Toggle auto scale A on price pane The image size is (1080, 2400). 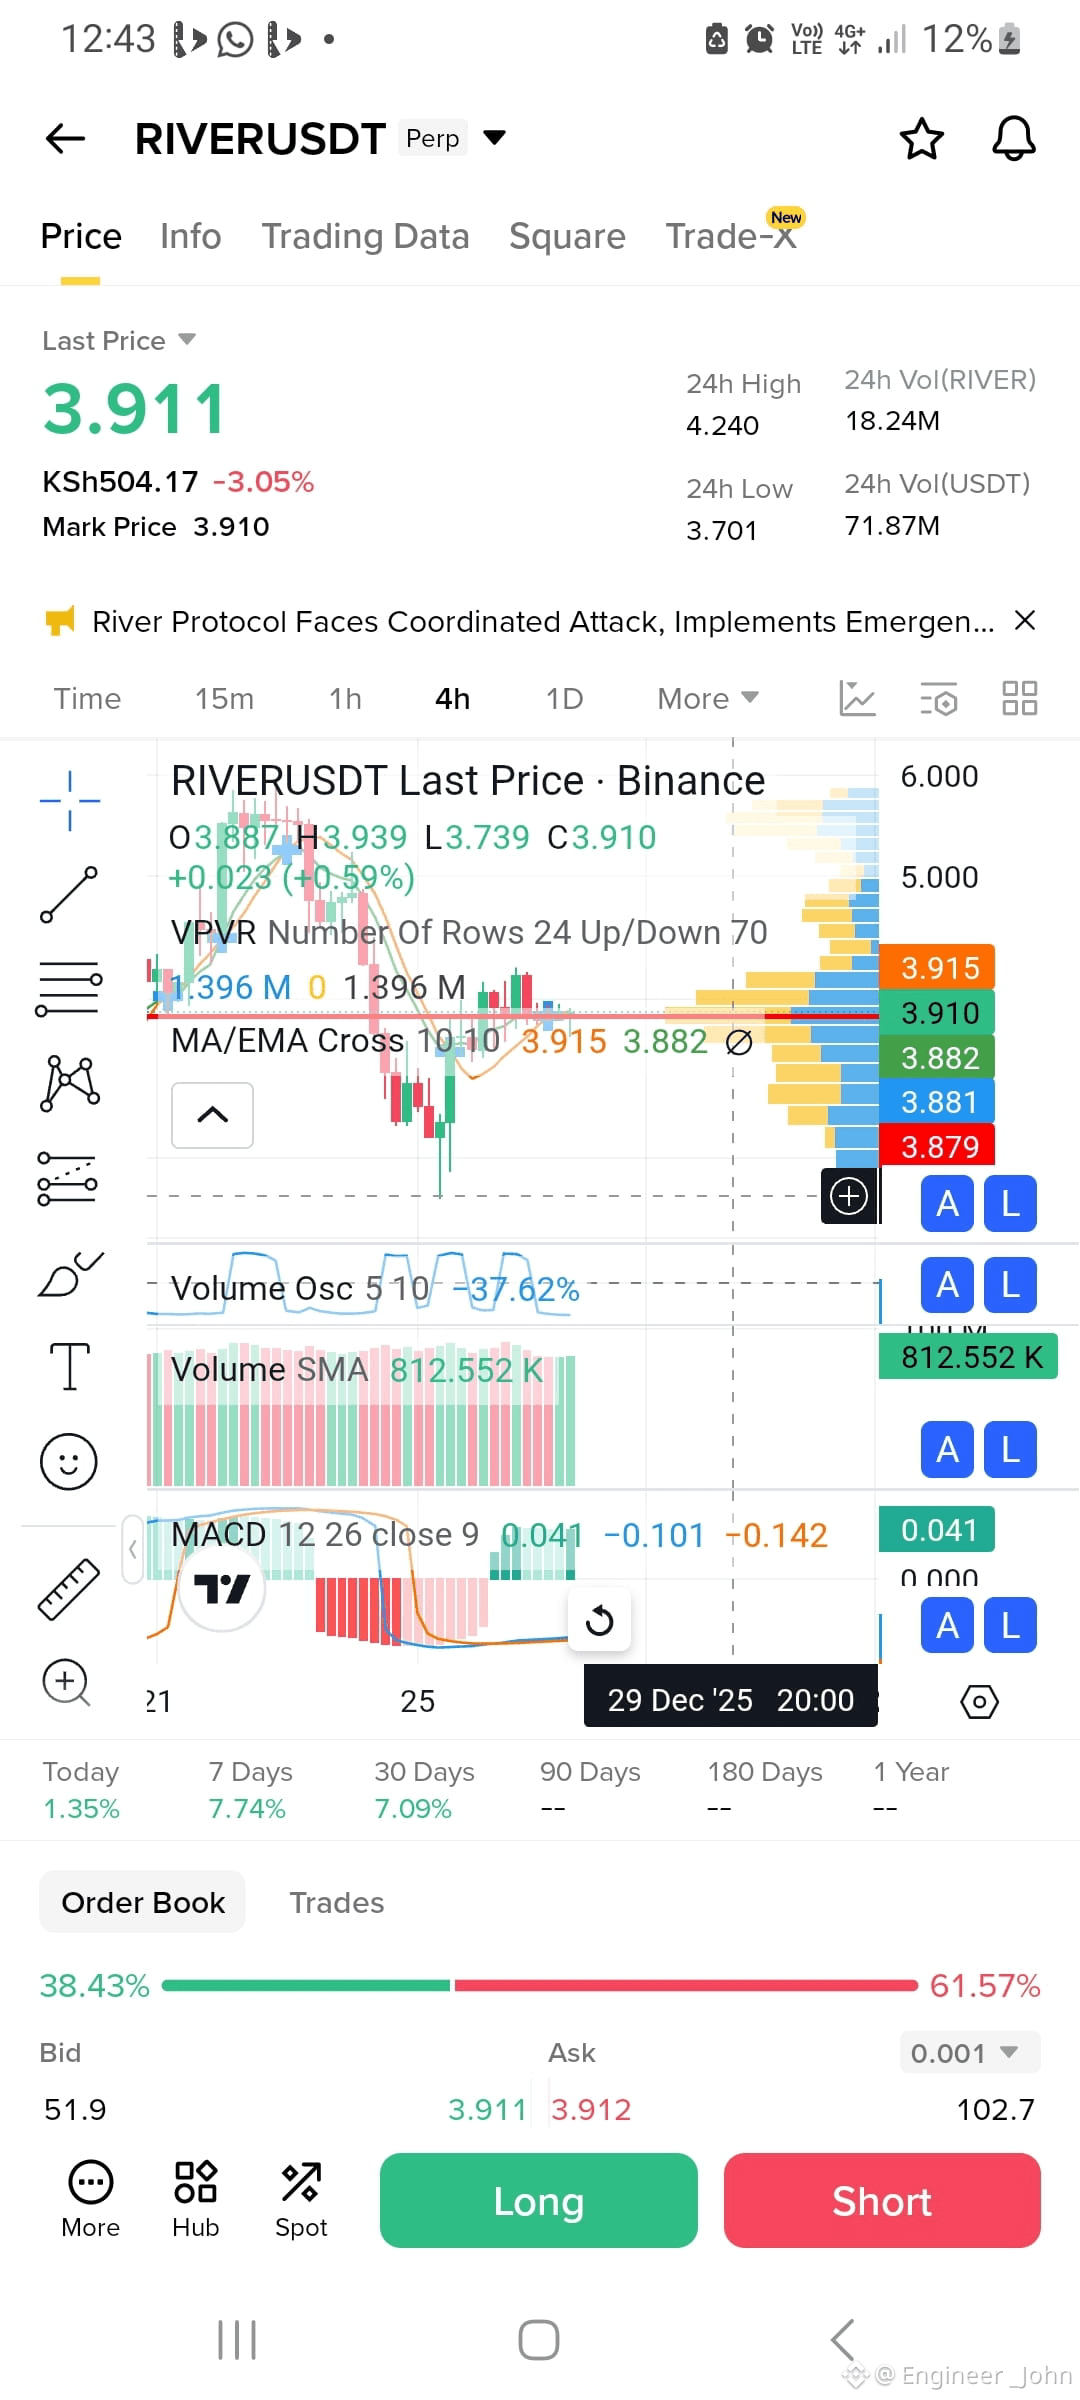pyautogui.click(x=947, y=1204)
